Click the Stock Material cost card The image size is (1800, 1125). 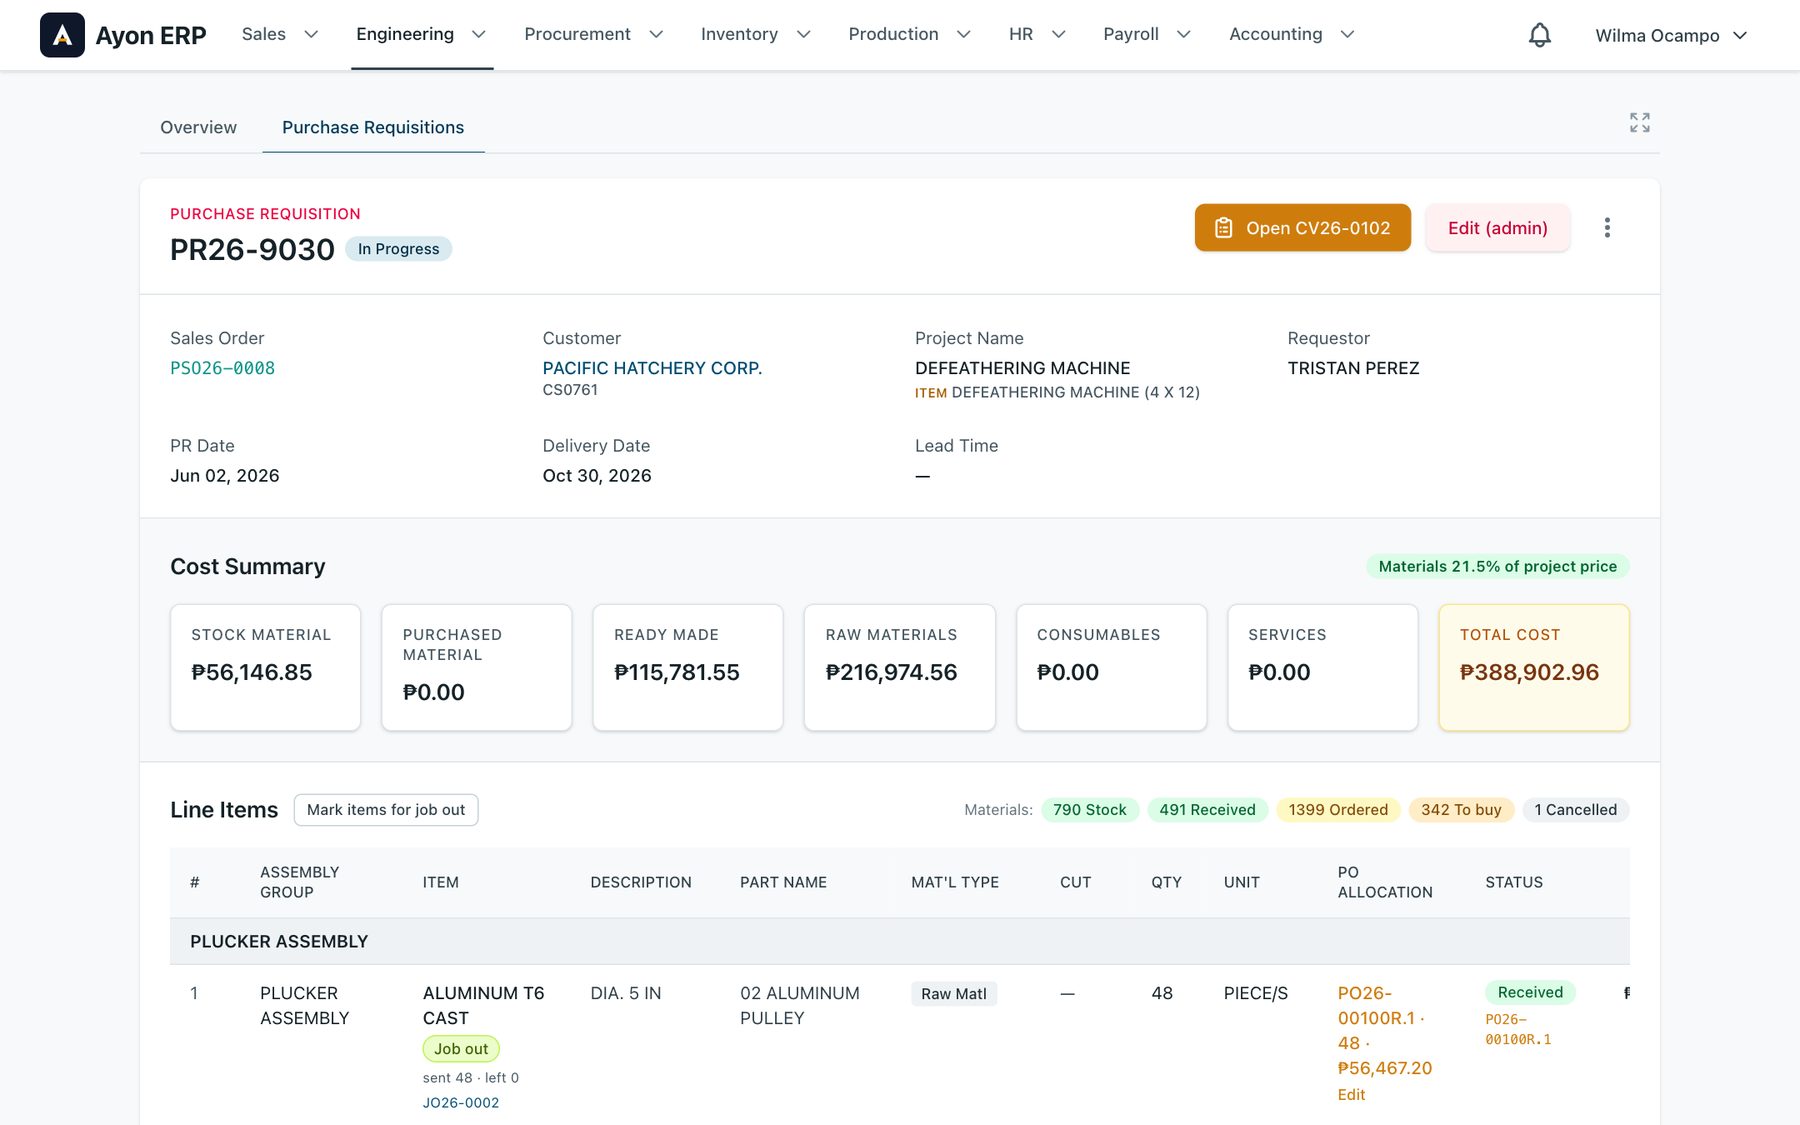tap(265, 667)
